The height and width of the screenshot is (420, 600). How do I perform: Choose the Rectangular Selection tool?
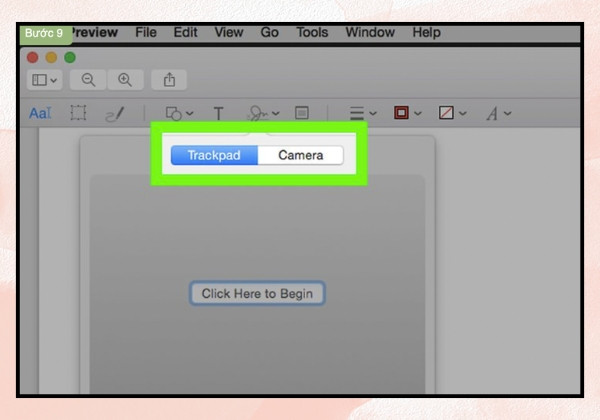point(78,113)
